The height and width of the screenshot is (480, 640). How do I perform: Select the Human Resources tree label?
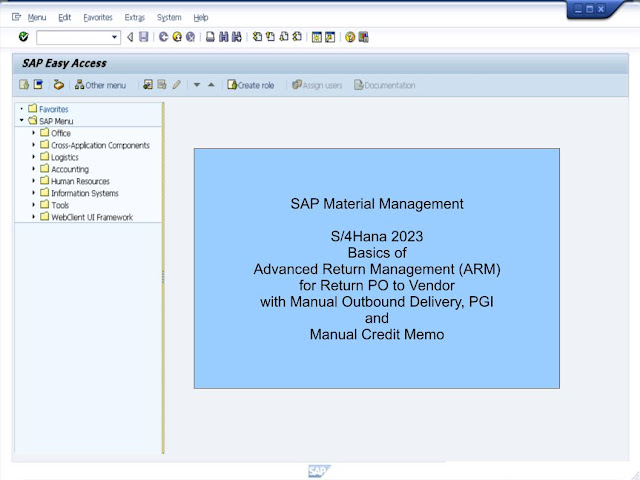[80, 181]
